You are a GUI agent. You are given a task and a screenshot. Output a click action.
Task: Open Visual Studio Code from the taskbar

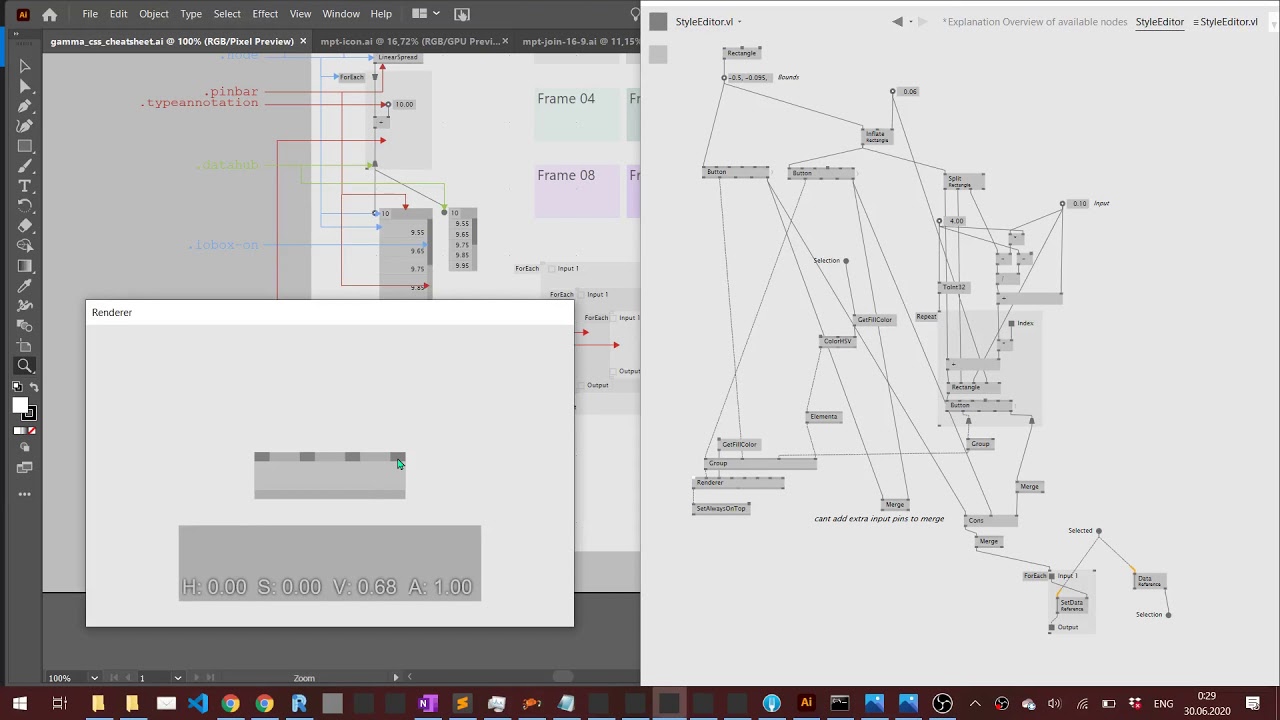click(197, 704)
